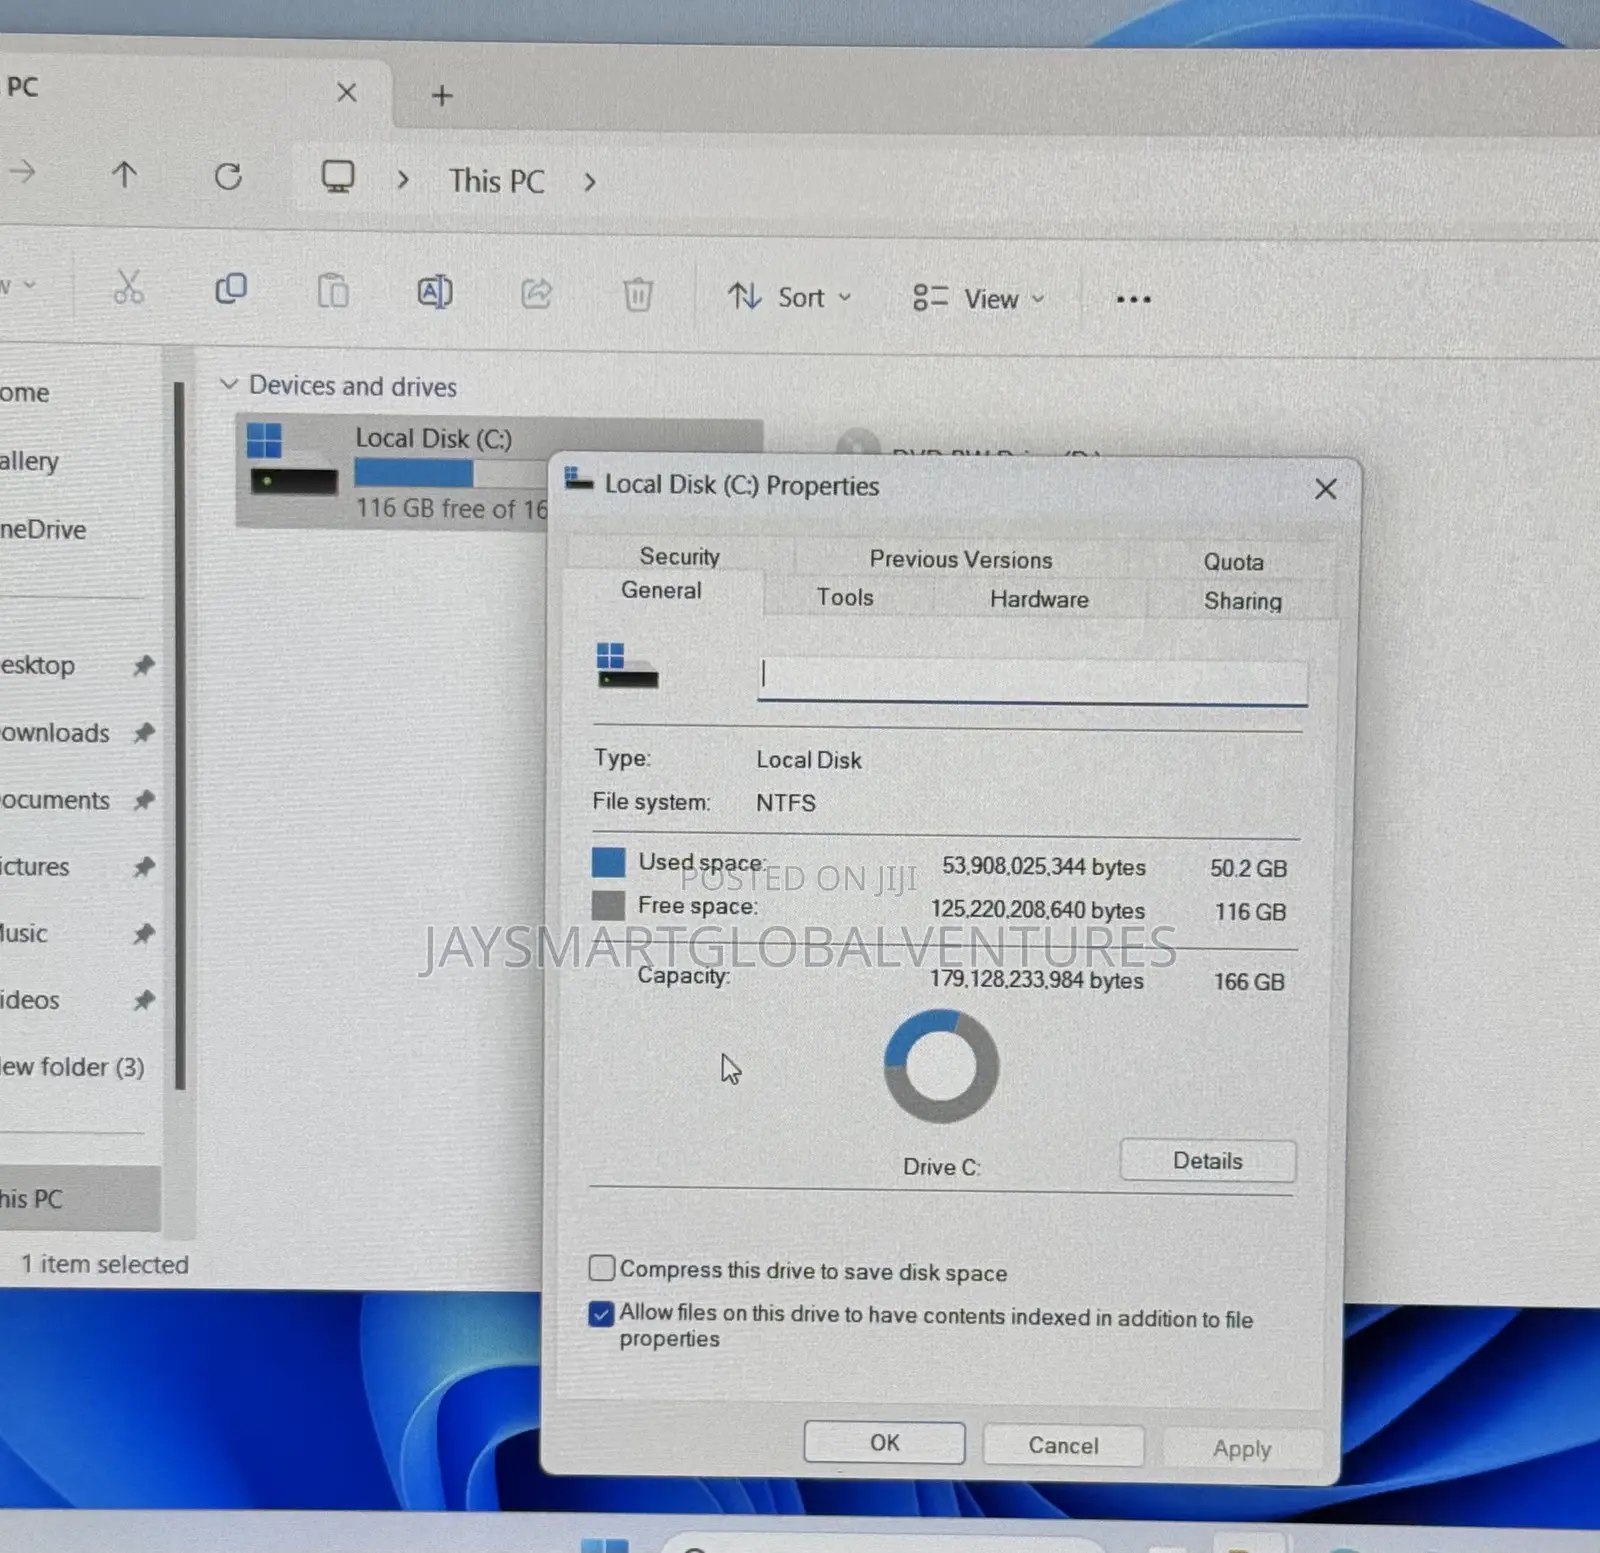
Task: Switch to the Security tab
Action: click(x=680, y=556)
